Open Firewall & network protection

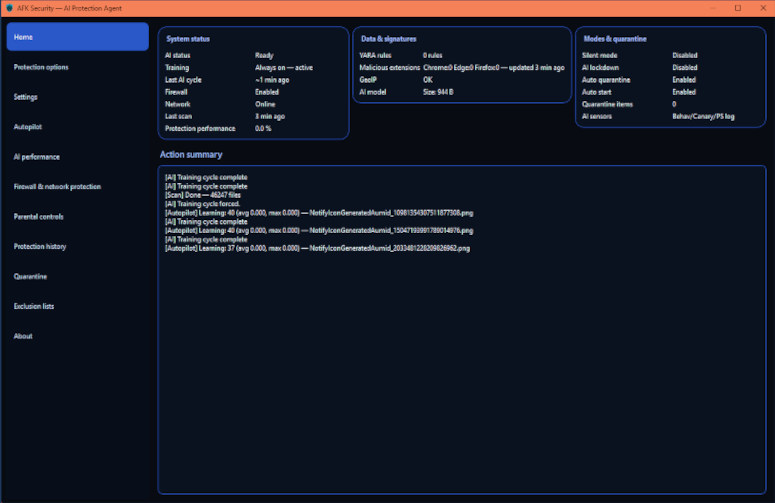tap(77, 187)
